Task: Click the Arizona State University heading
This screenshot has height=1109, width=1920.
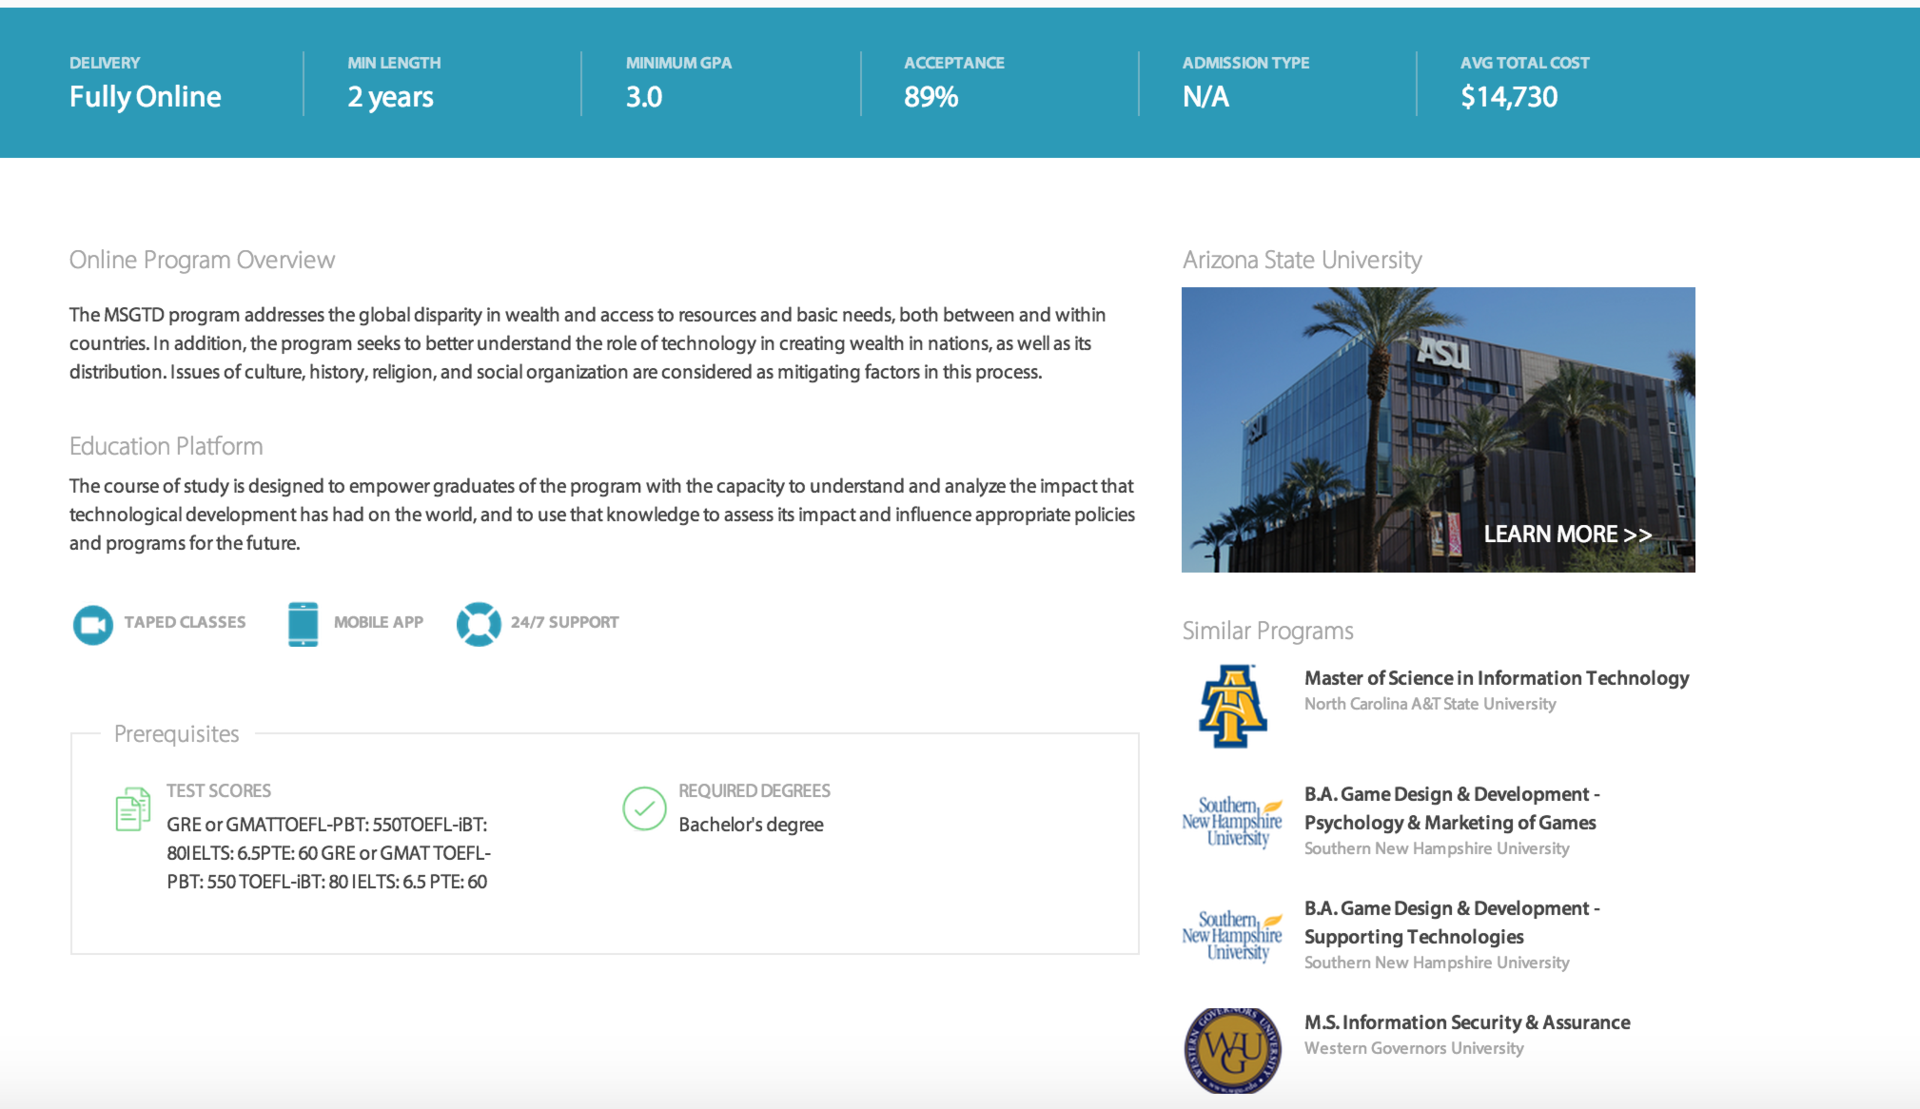Action: coord(1302,260)
